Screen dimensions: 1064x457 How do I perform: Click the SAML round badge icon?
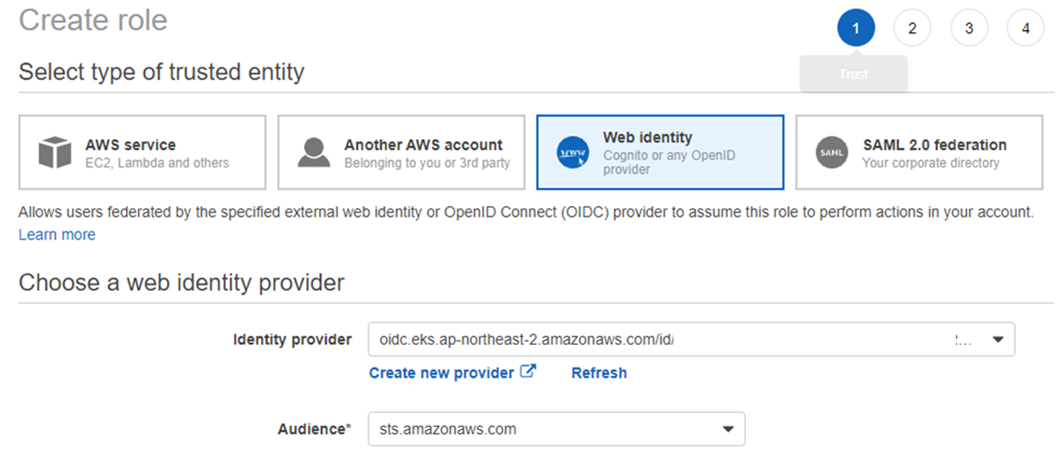tap(831, 153)
